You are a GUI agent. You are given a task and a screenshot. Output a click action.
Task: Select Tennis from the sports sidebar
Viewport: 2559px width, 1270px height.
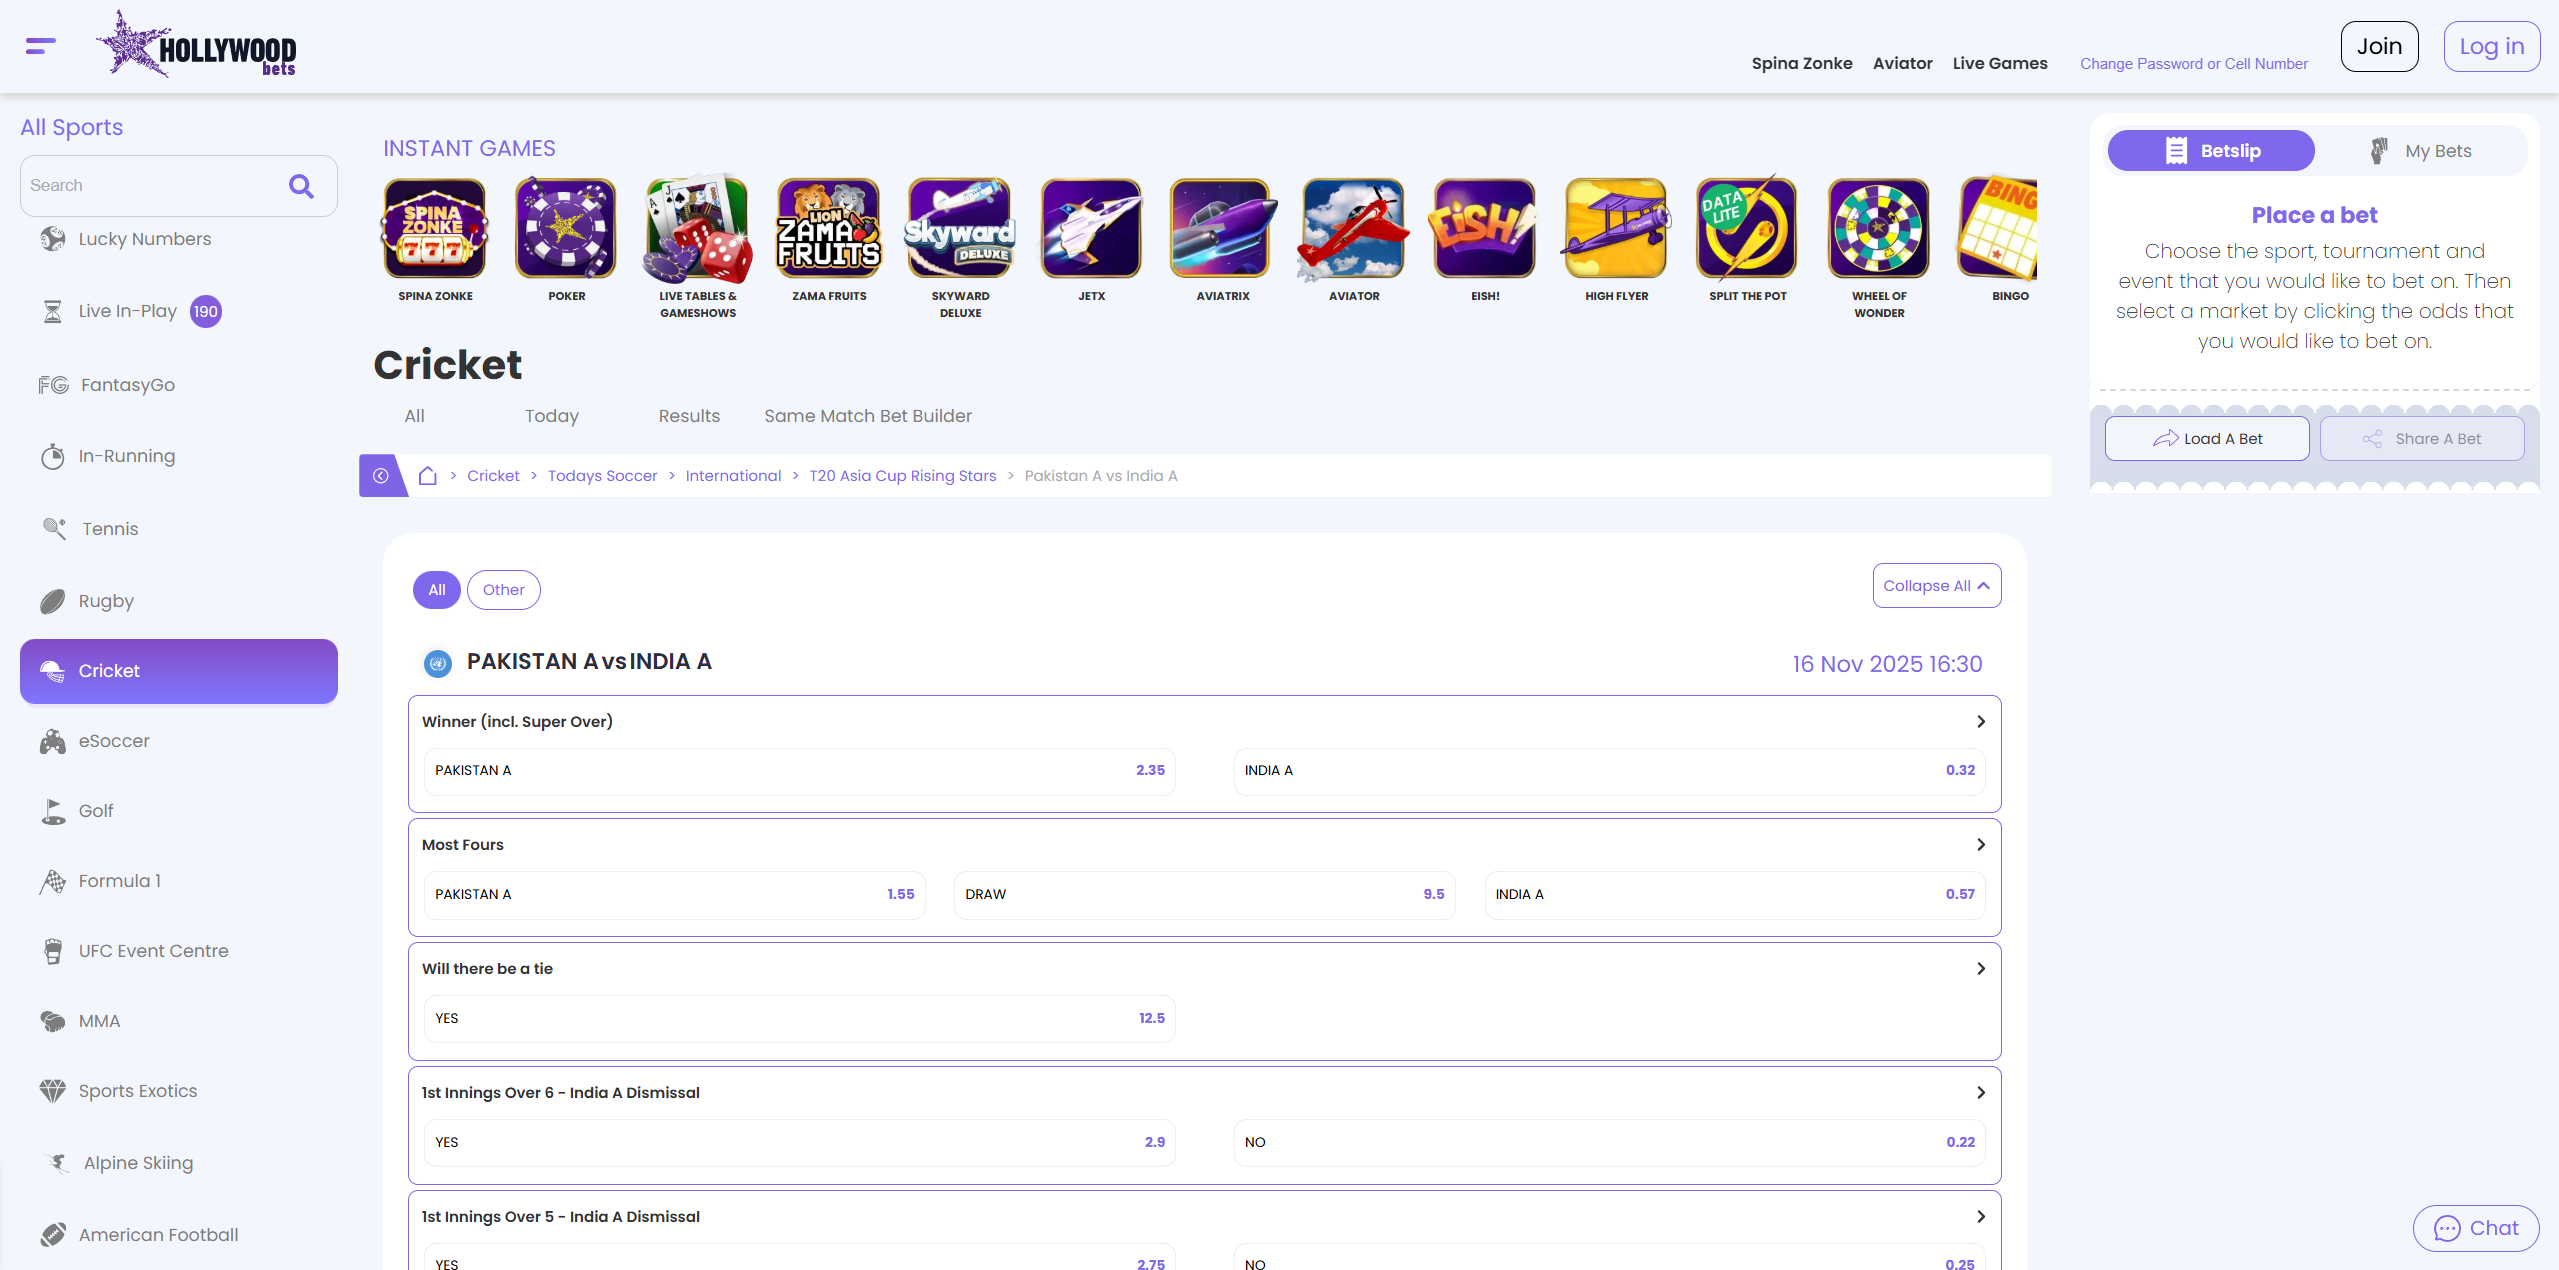(x=111, y=528)
